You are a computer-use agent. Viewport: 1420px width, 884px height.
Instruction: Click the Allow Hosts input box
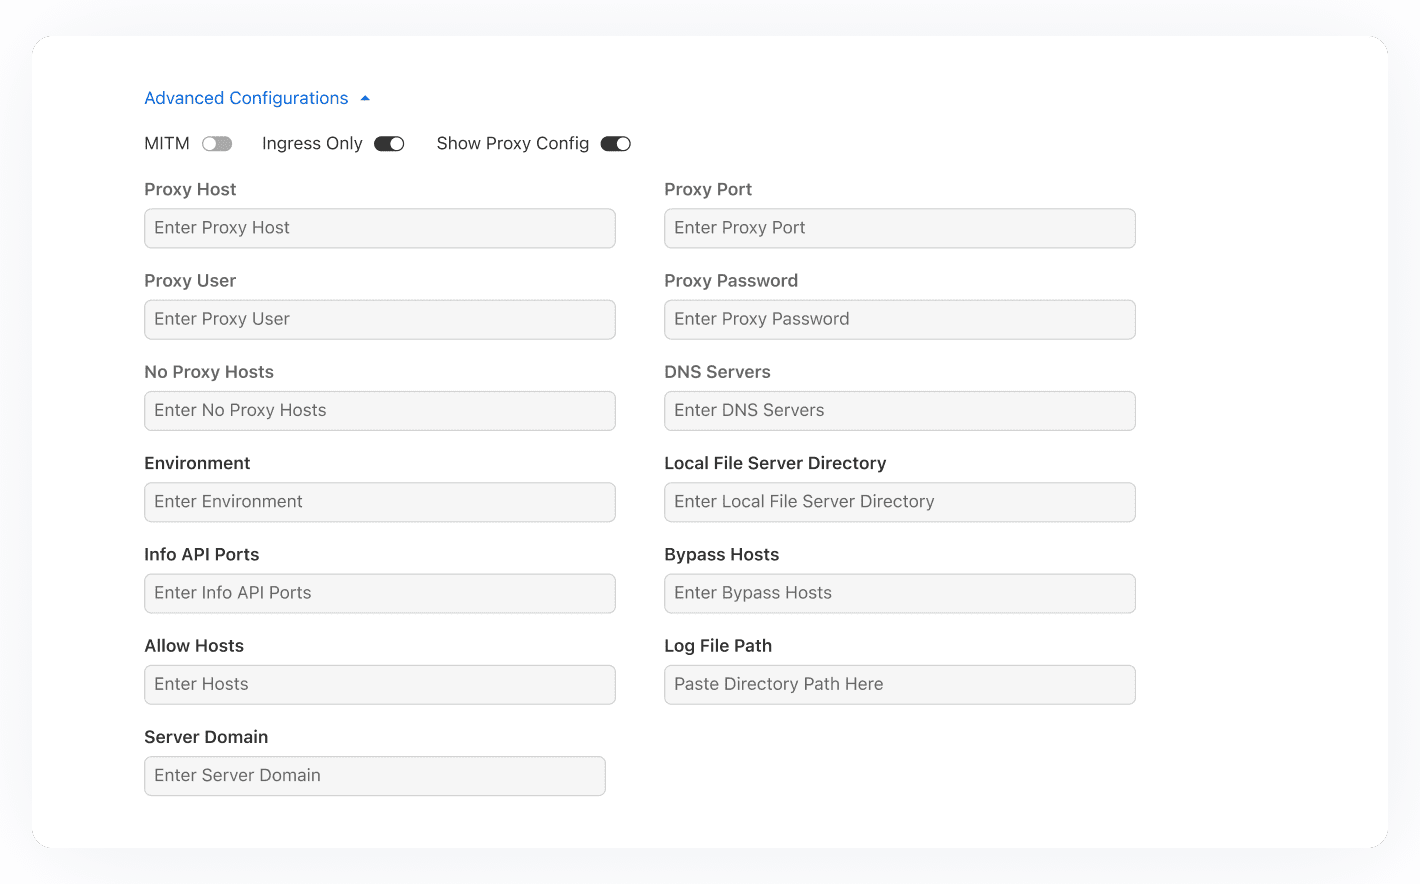coord(379,685)
